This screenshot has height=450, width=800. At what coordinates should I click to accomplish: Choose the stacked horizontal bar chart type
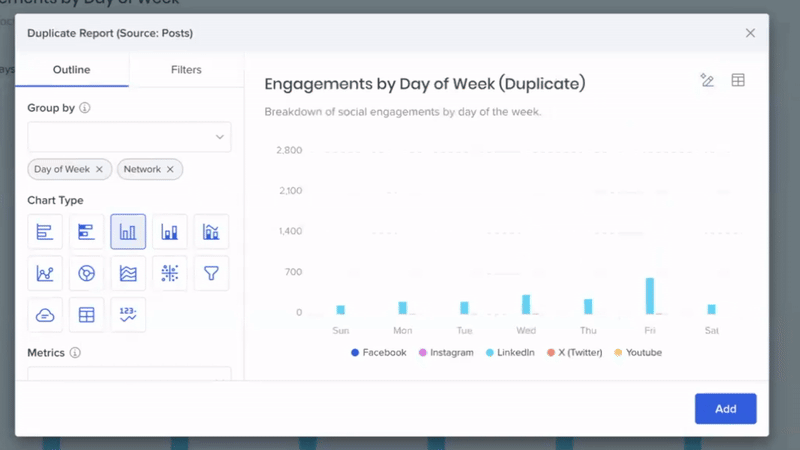[x=87, y=232]
